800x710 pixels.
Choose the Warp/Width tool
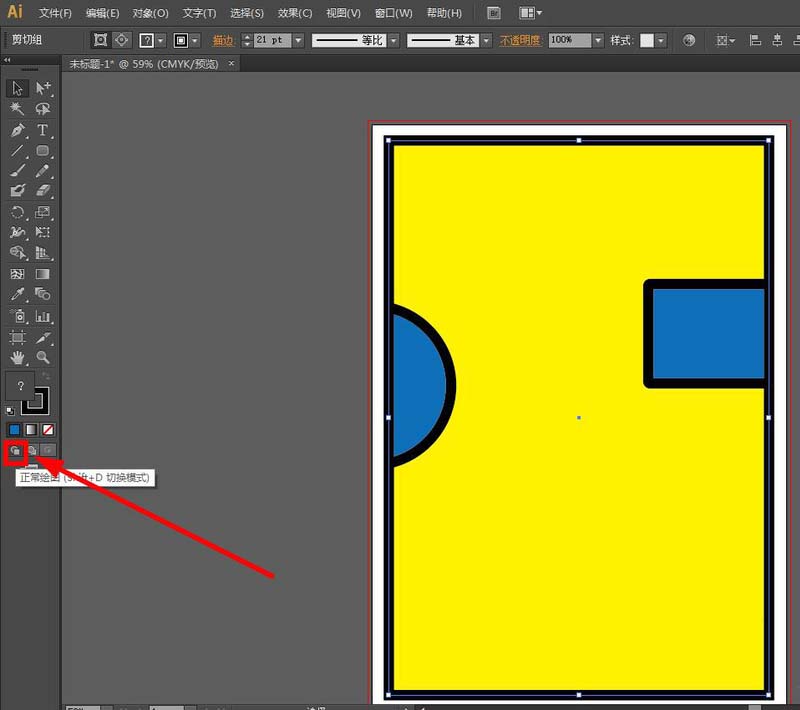pyautogui.click(x=17, y=233)
